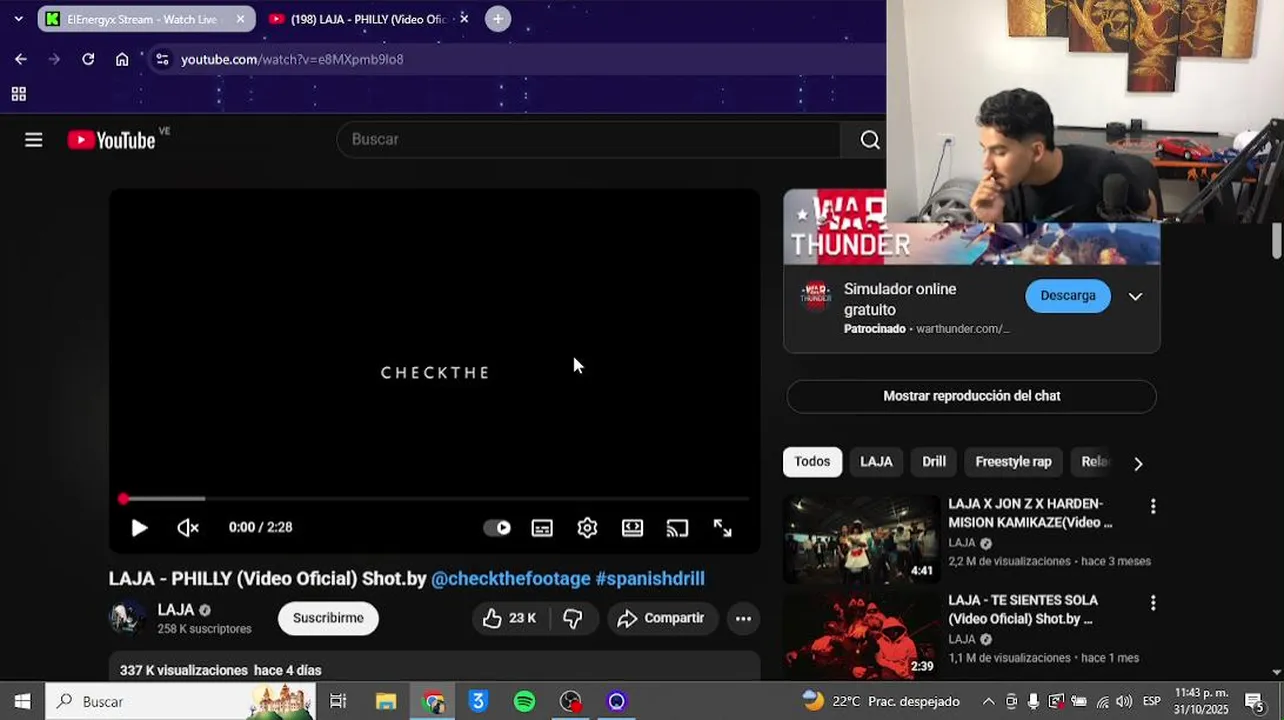Screen dimensions: 1284x720
Task: Go to browser home page
Action: 122,59
